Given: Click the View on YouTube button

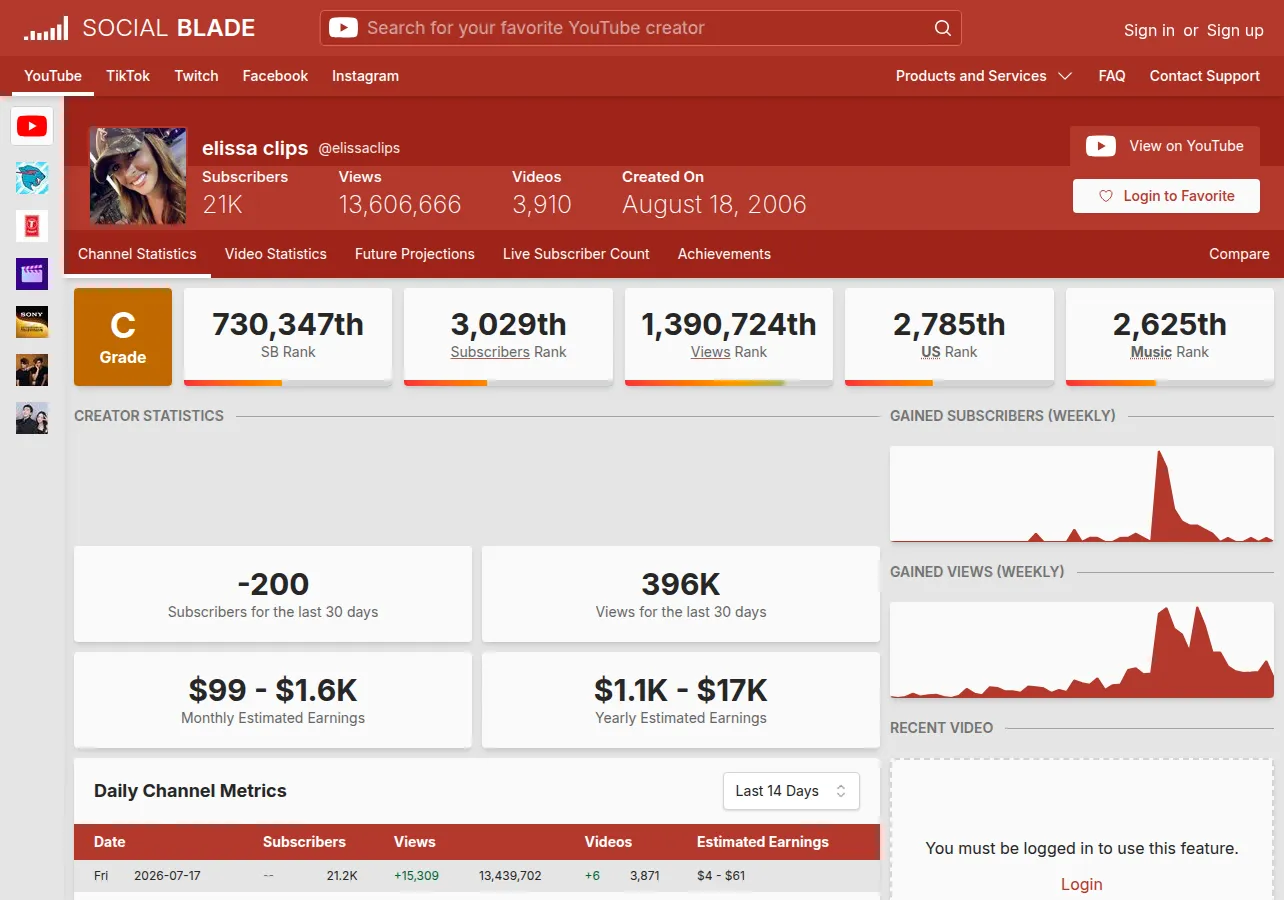Looking at the screenshot, I should [x=1165, y=146].
